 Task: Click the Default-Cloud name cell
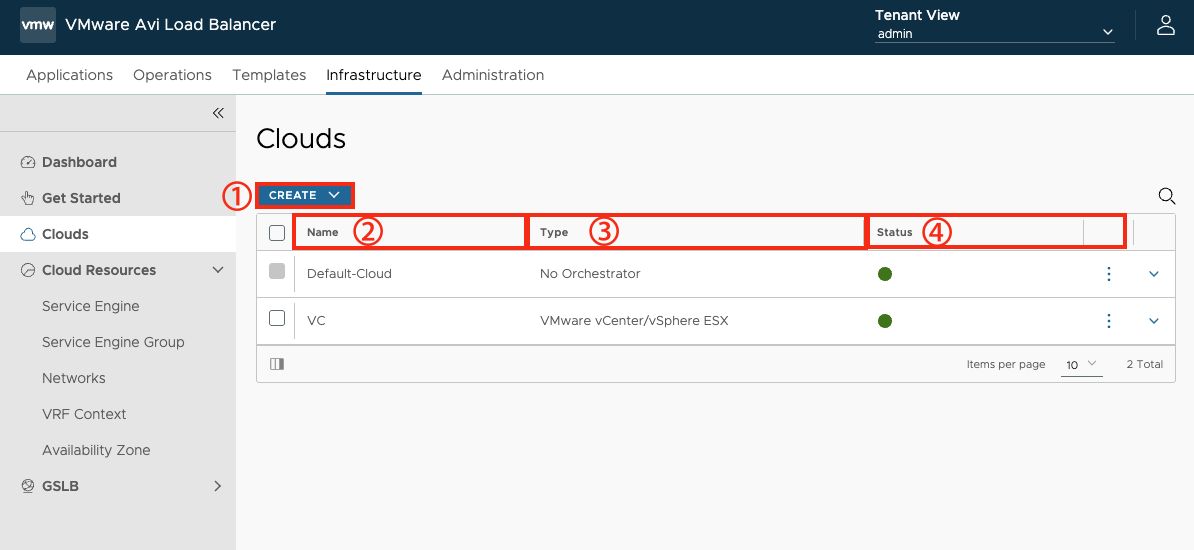[349, 273]
